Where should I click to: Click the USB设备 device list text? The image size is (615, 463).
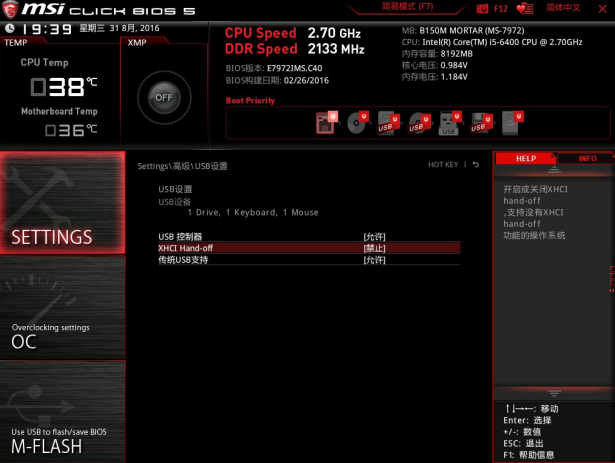click(x=253, y=212)
